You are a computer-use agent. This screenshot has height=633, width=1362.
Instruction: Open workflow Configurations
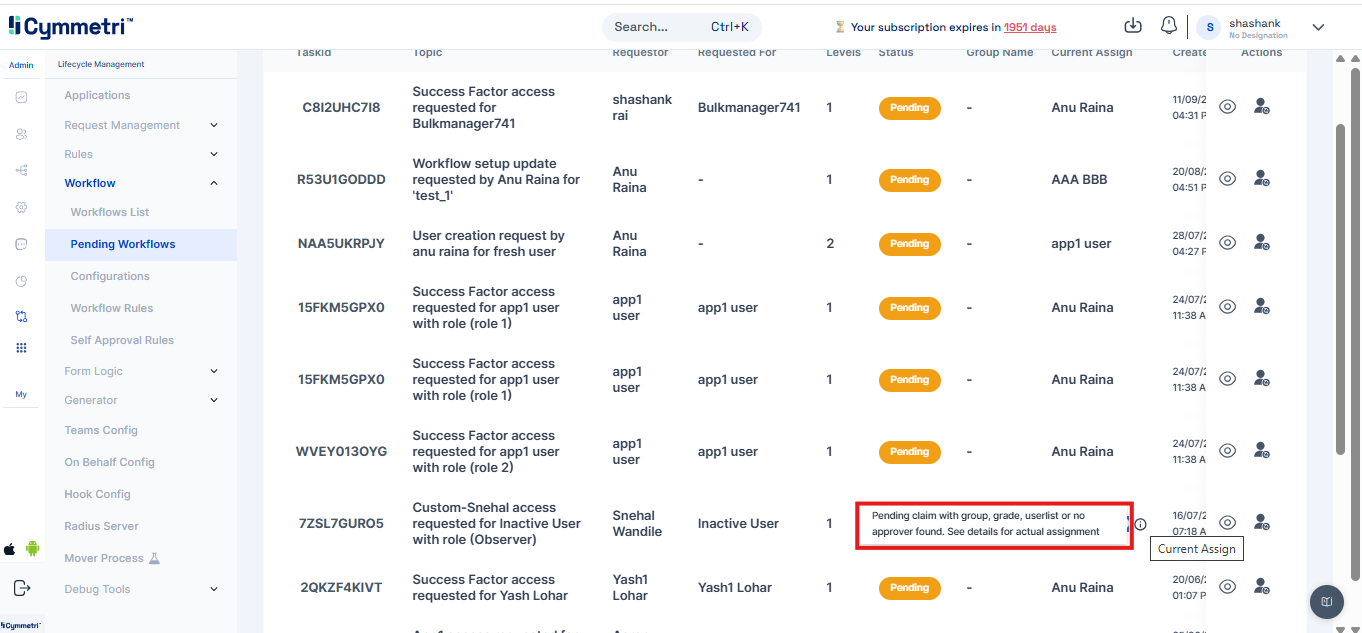coord(110,276)
